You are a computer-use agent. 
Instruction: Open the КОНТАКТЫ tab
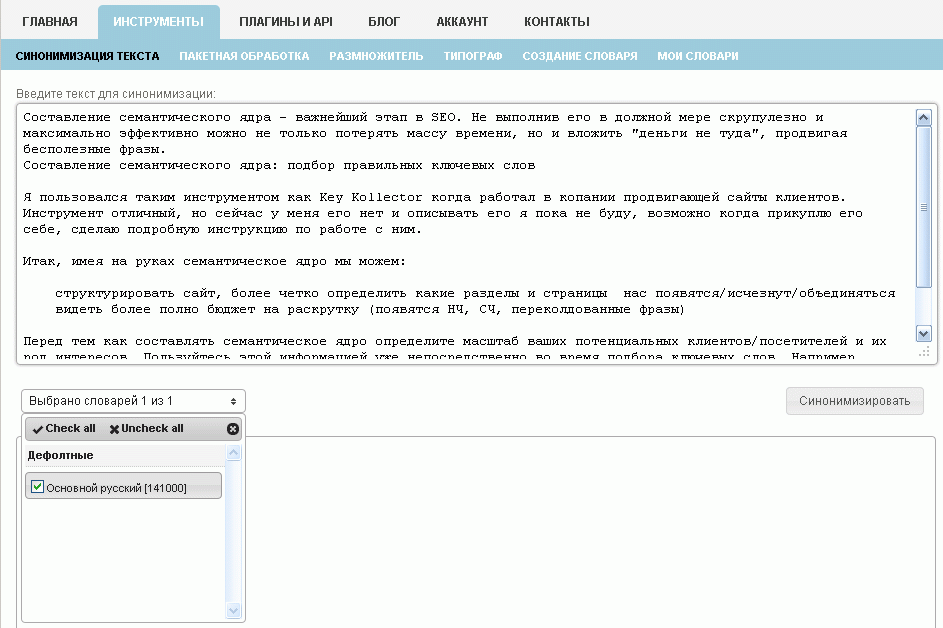point(556,22)
